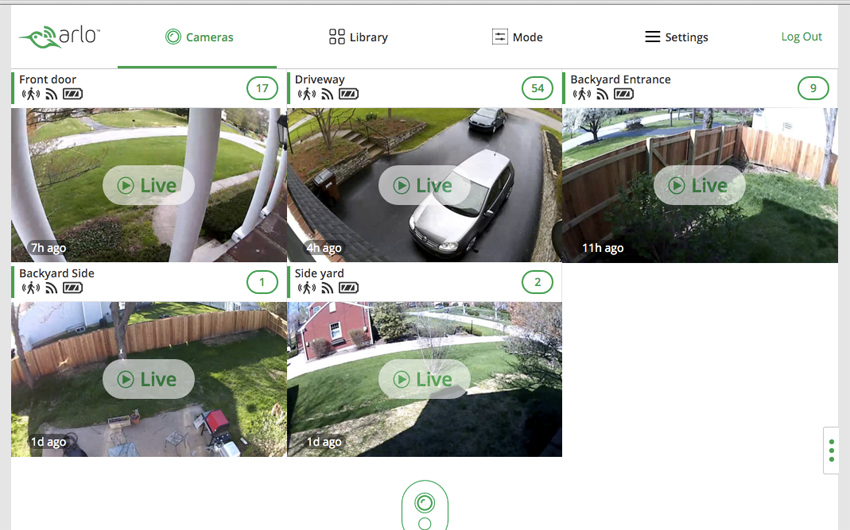850x530 pixels.
Task: Click Side yard Wi-Fi signal icon
Action: coord(327,288)
